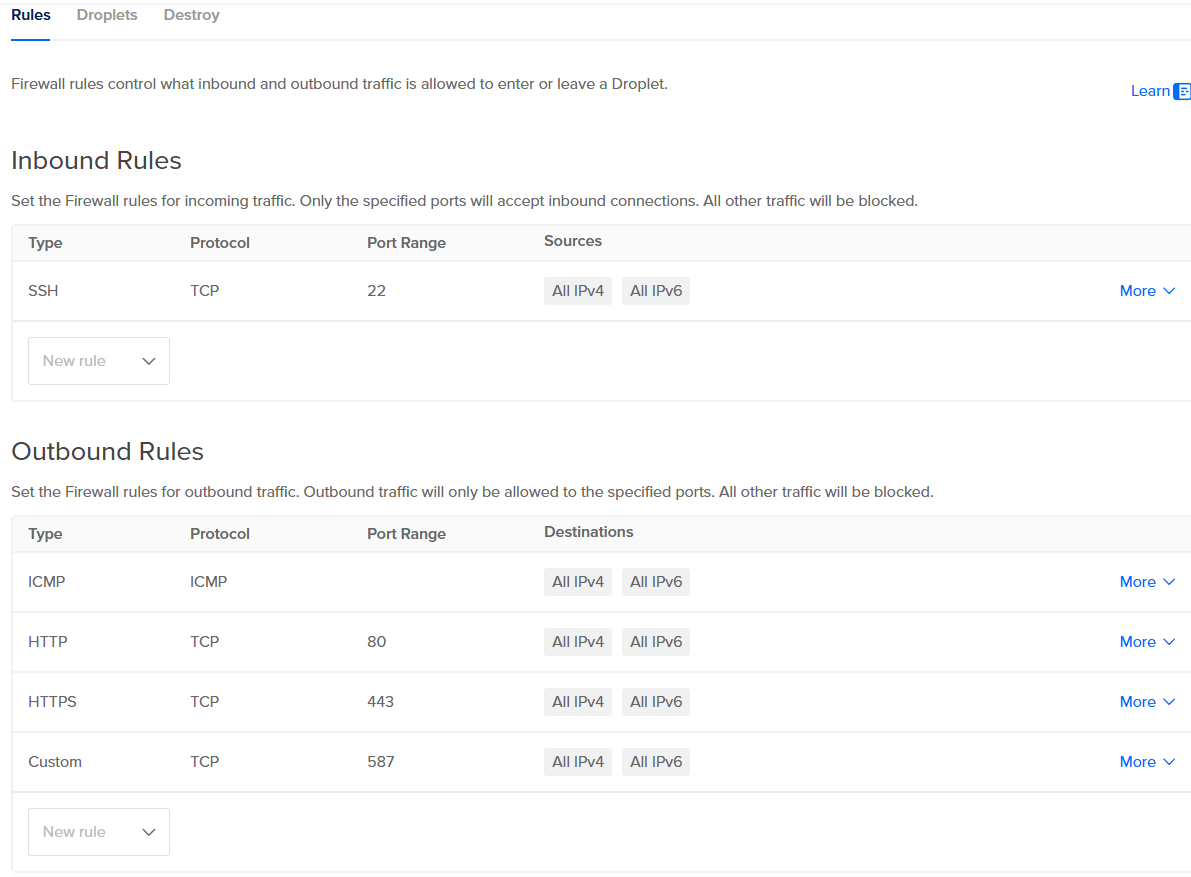This screenshot has height=877, width=1191.
Task: Click the Destinations column header
Action: [x=589, y=532]
